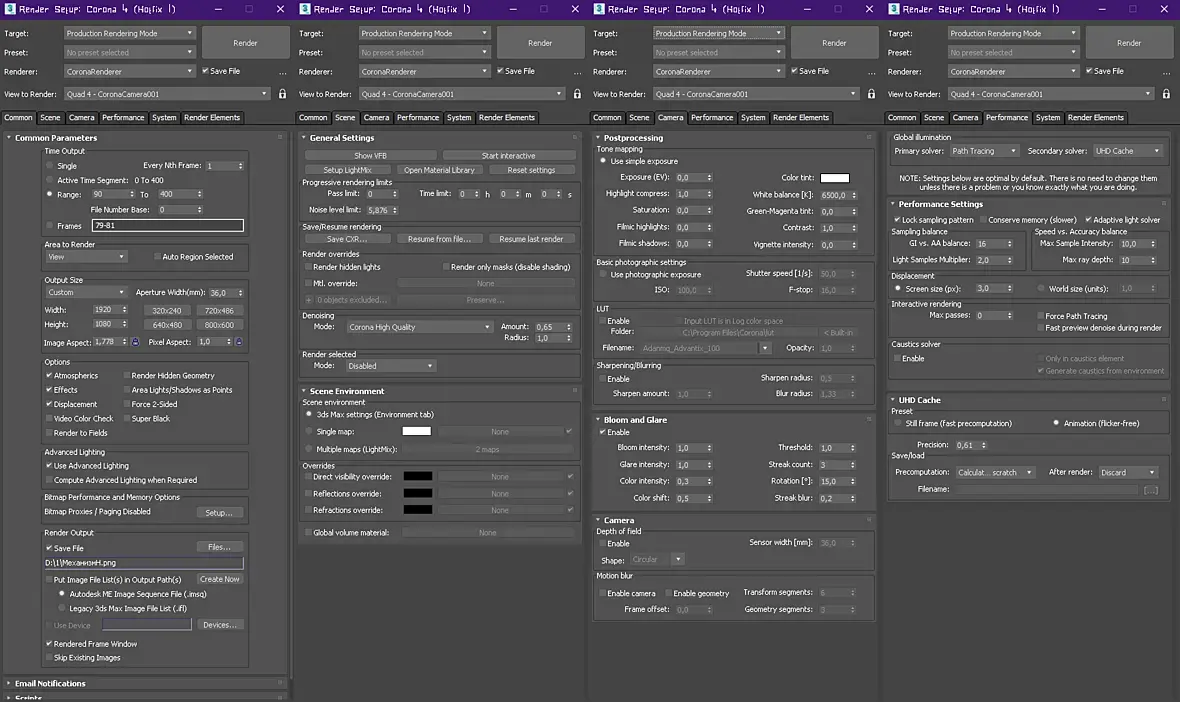Open Secondary solver UHD Cache dropdown
Viewport: 1180px width, 702px height.
coord(1127,151)
